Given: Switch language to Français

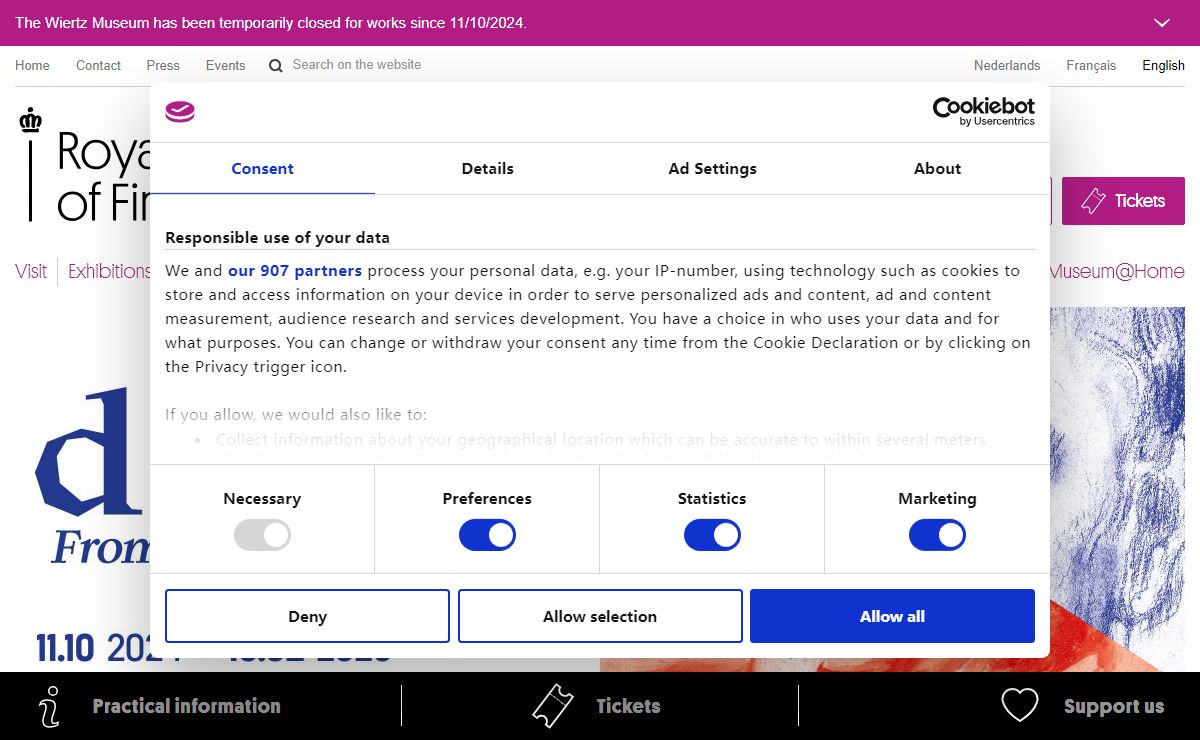Looking at the screenshot, I should (1091, 66).
